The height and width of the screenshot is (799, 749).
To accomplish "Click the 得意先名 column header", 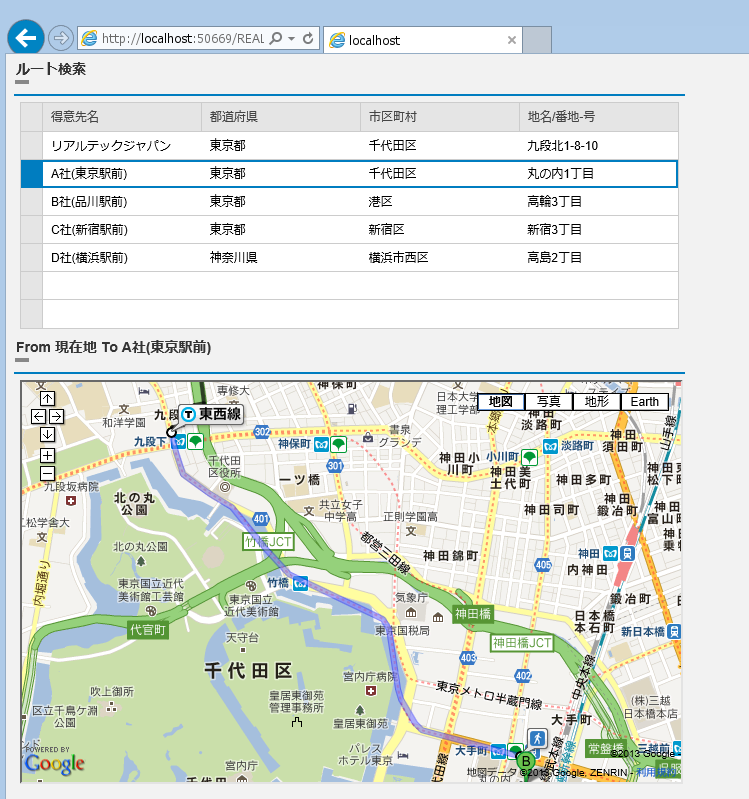I will [122, 117].
